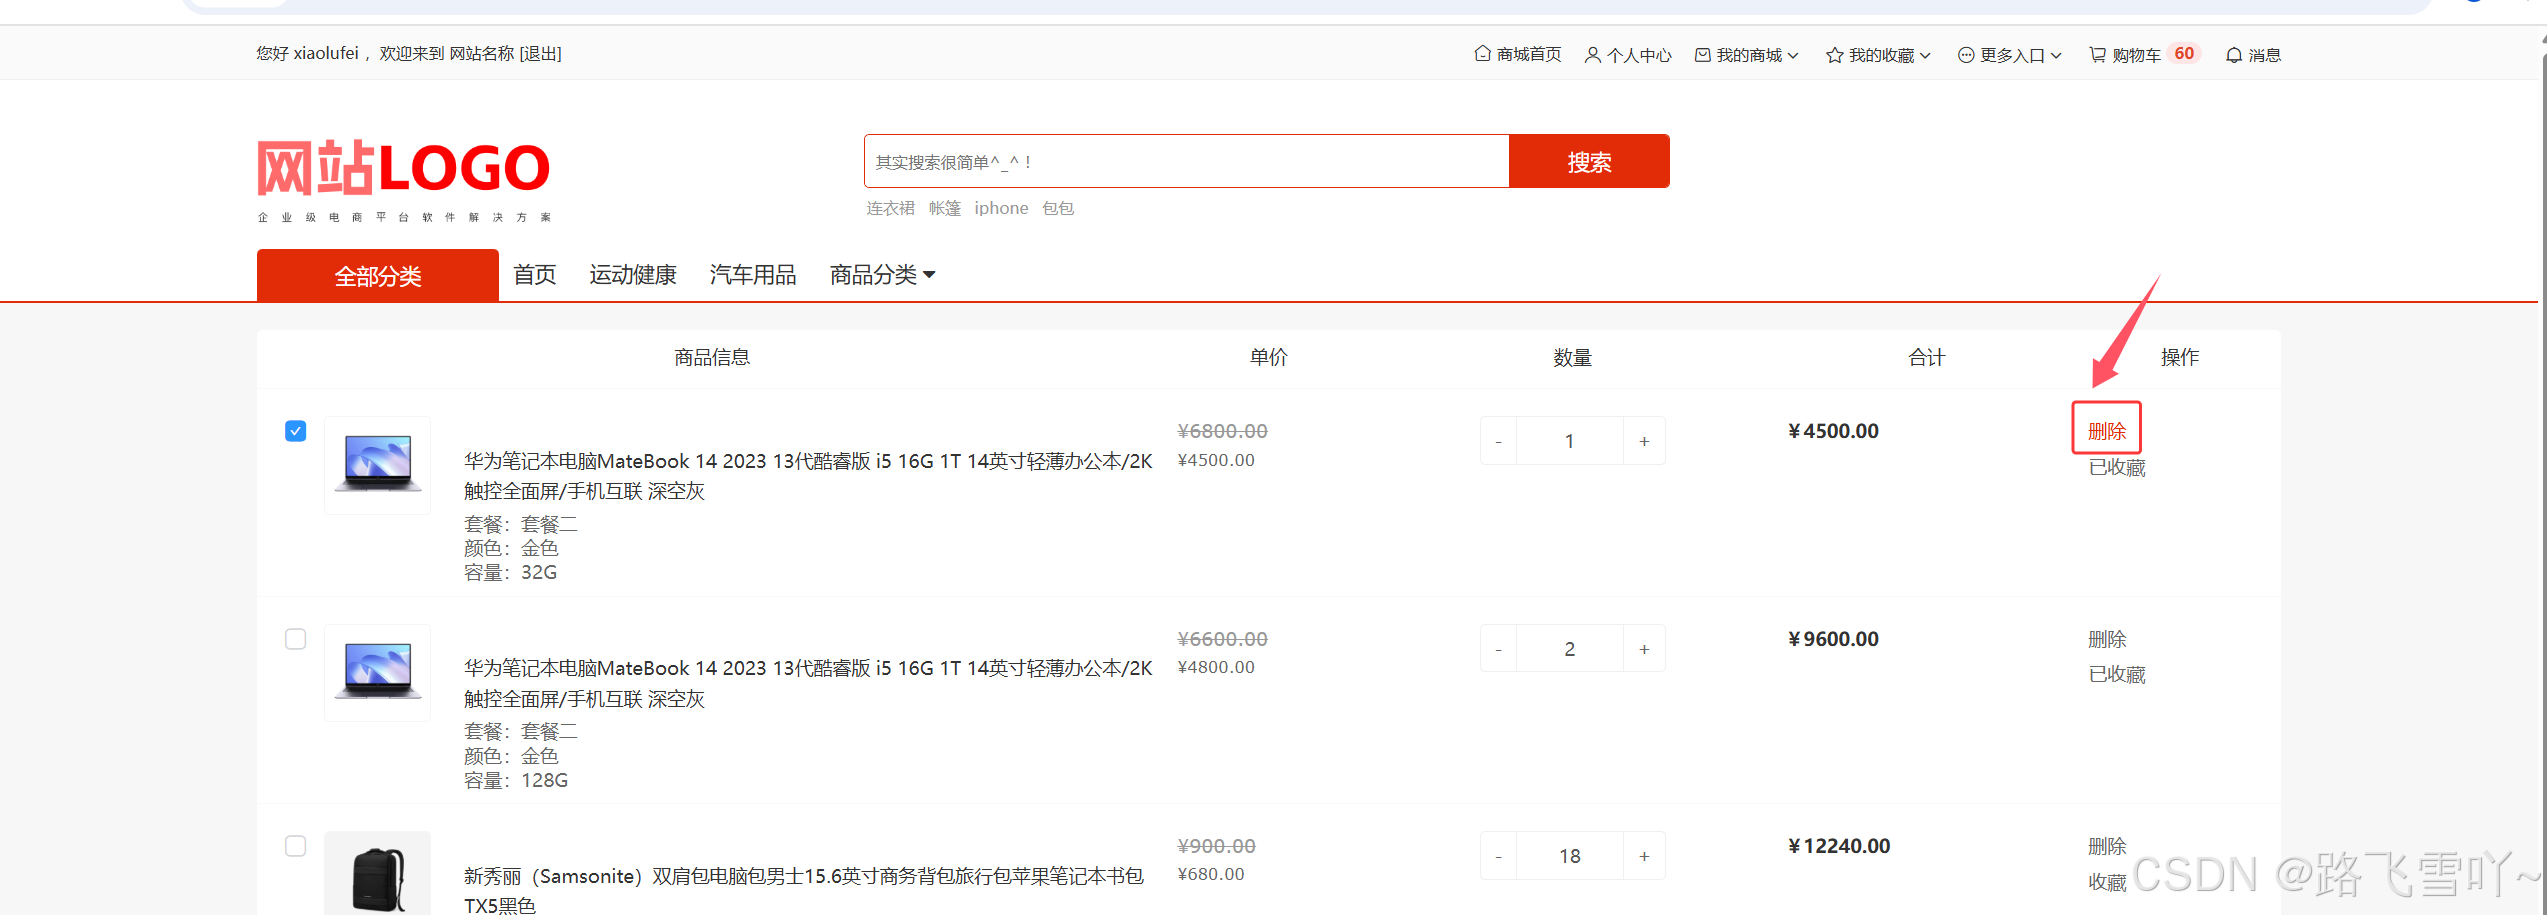Click 已收藏 for the ¥4500.00 MateBook

pos(2117,467)
